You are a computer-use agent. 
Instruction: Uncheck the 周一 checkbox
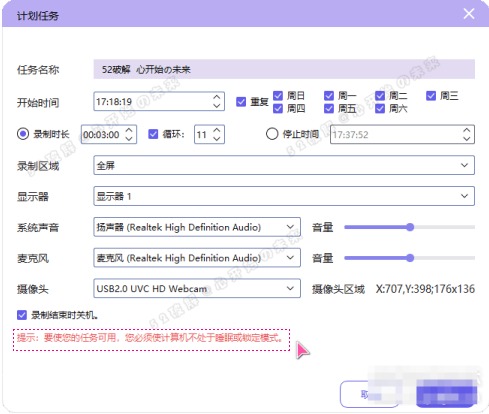329,96
